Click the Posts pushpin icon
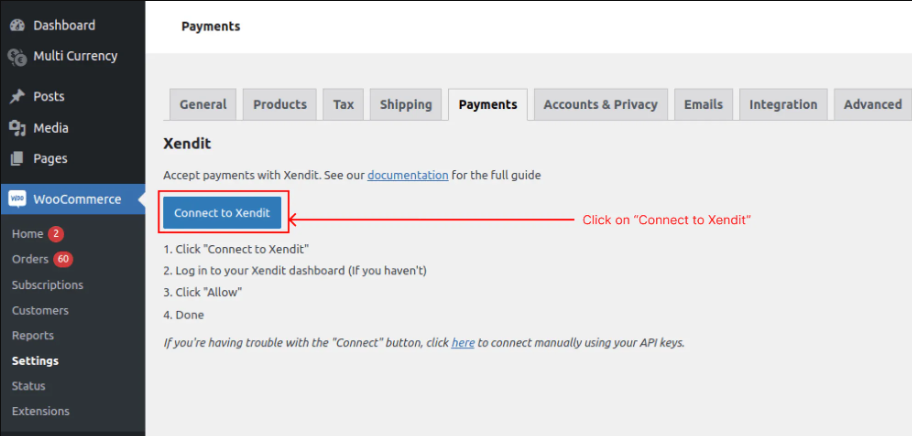This screenshot has width=912, height=436. [17, 97]
